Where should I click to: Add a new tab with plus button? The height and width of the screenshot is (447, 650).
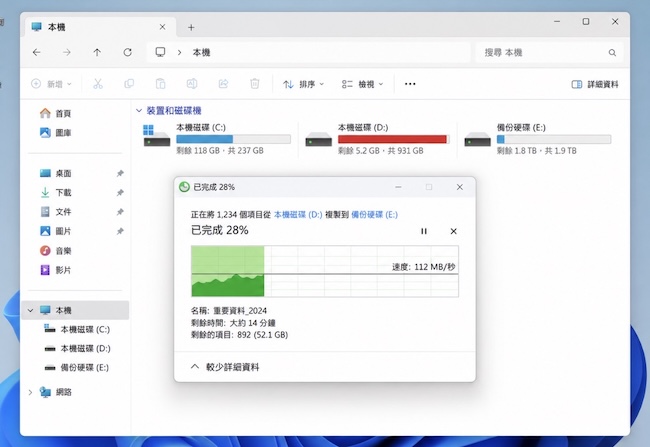click(x=191, y=27)
